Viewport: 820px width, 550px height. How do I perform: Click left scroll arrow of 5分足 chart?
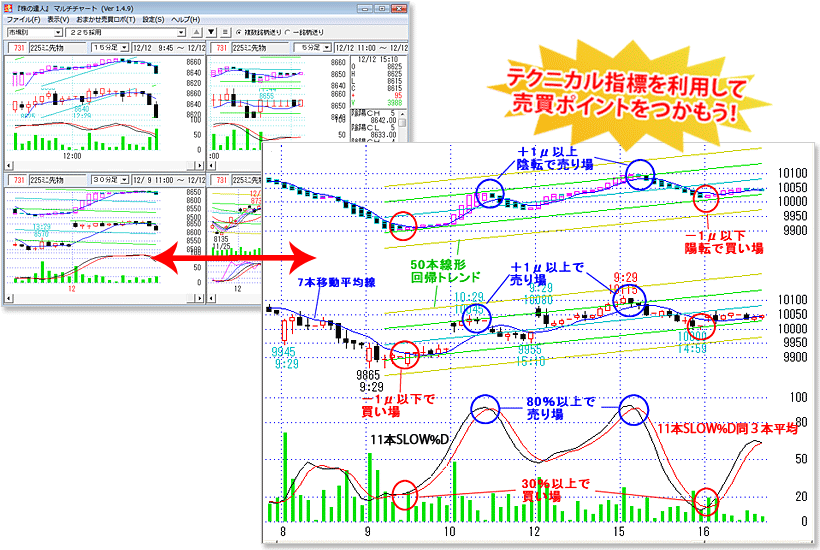(x=211, y=165)
